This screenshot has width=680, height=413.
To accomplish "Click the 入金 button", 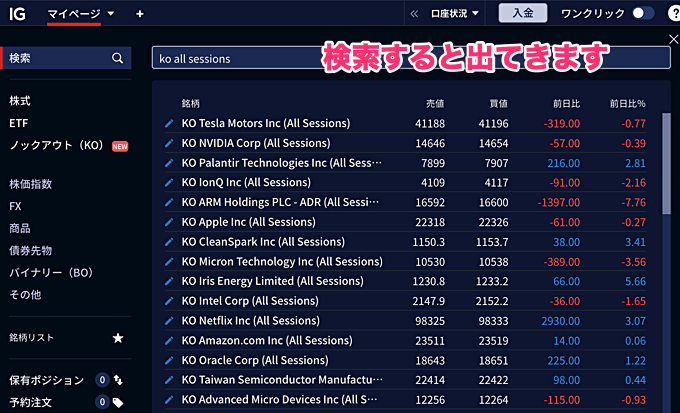I will point(523,13).
